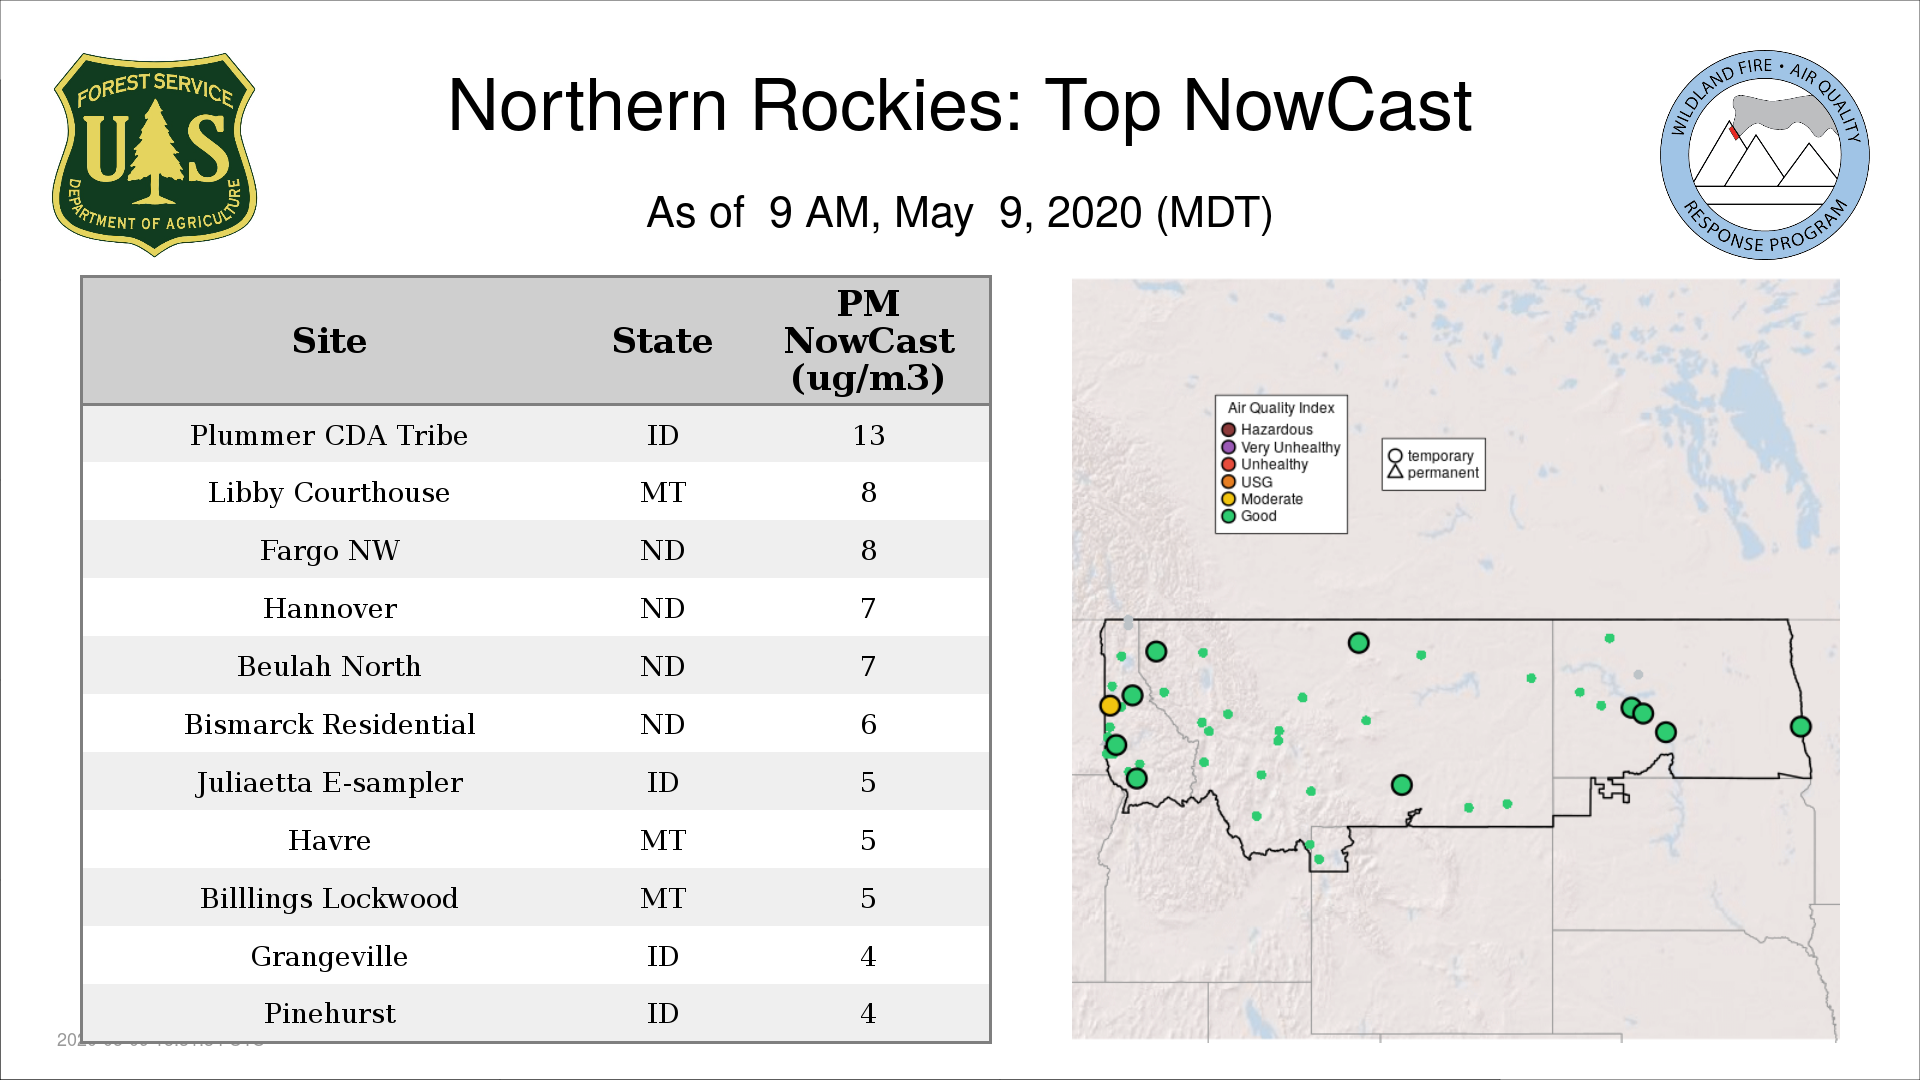Click the Plummer CDA Tribe table row
Screen dimensions: 1920x1080
(x=329, y=435)
